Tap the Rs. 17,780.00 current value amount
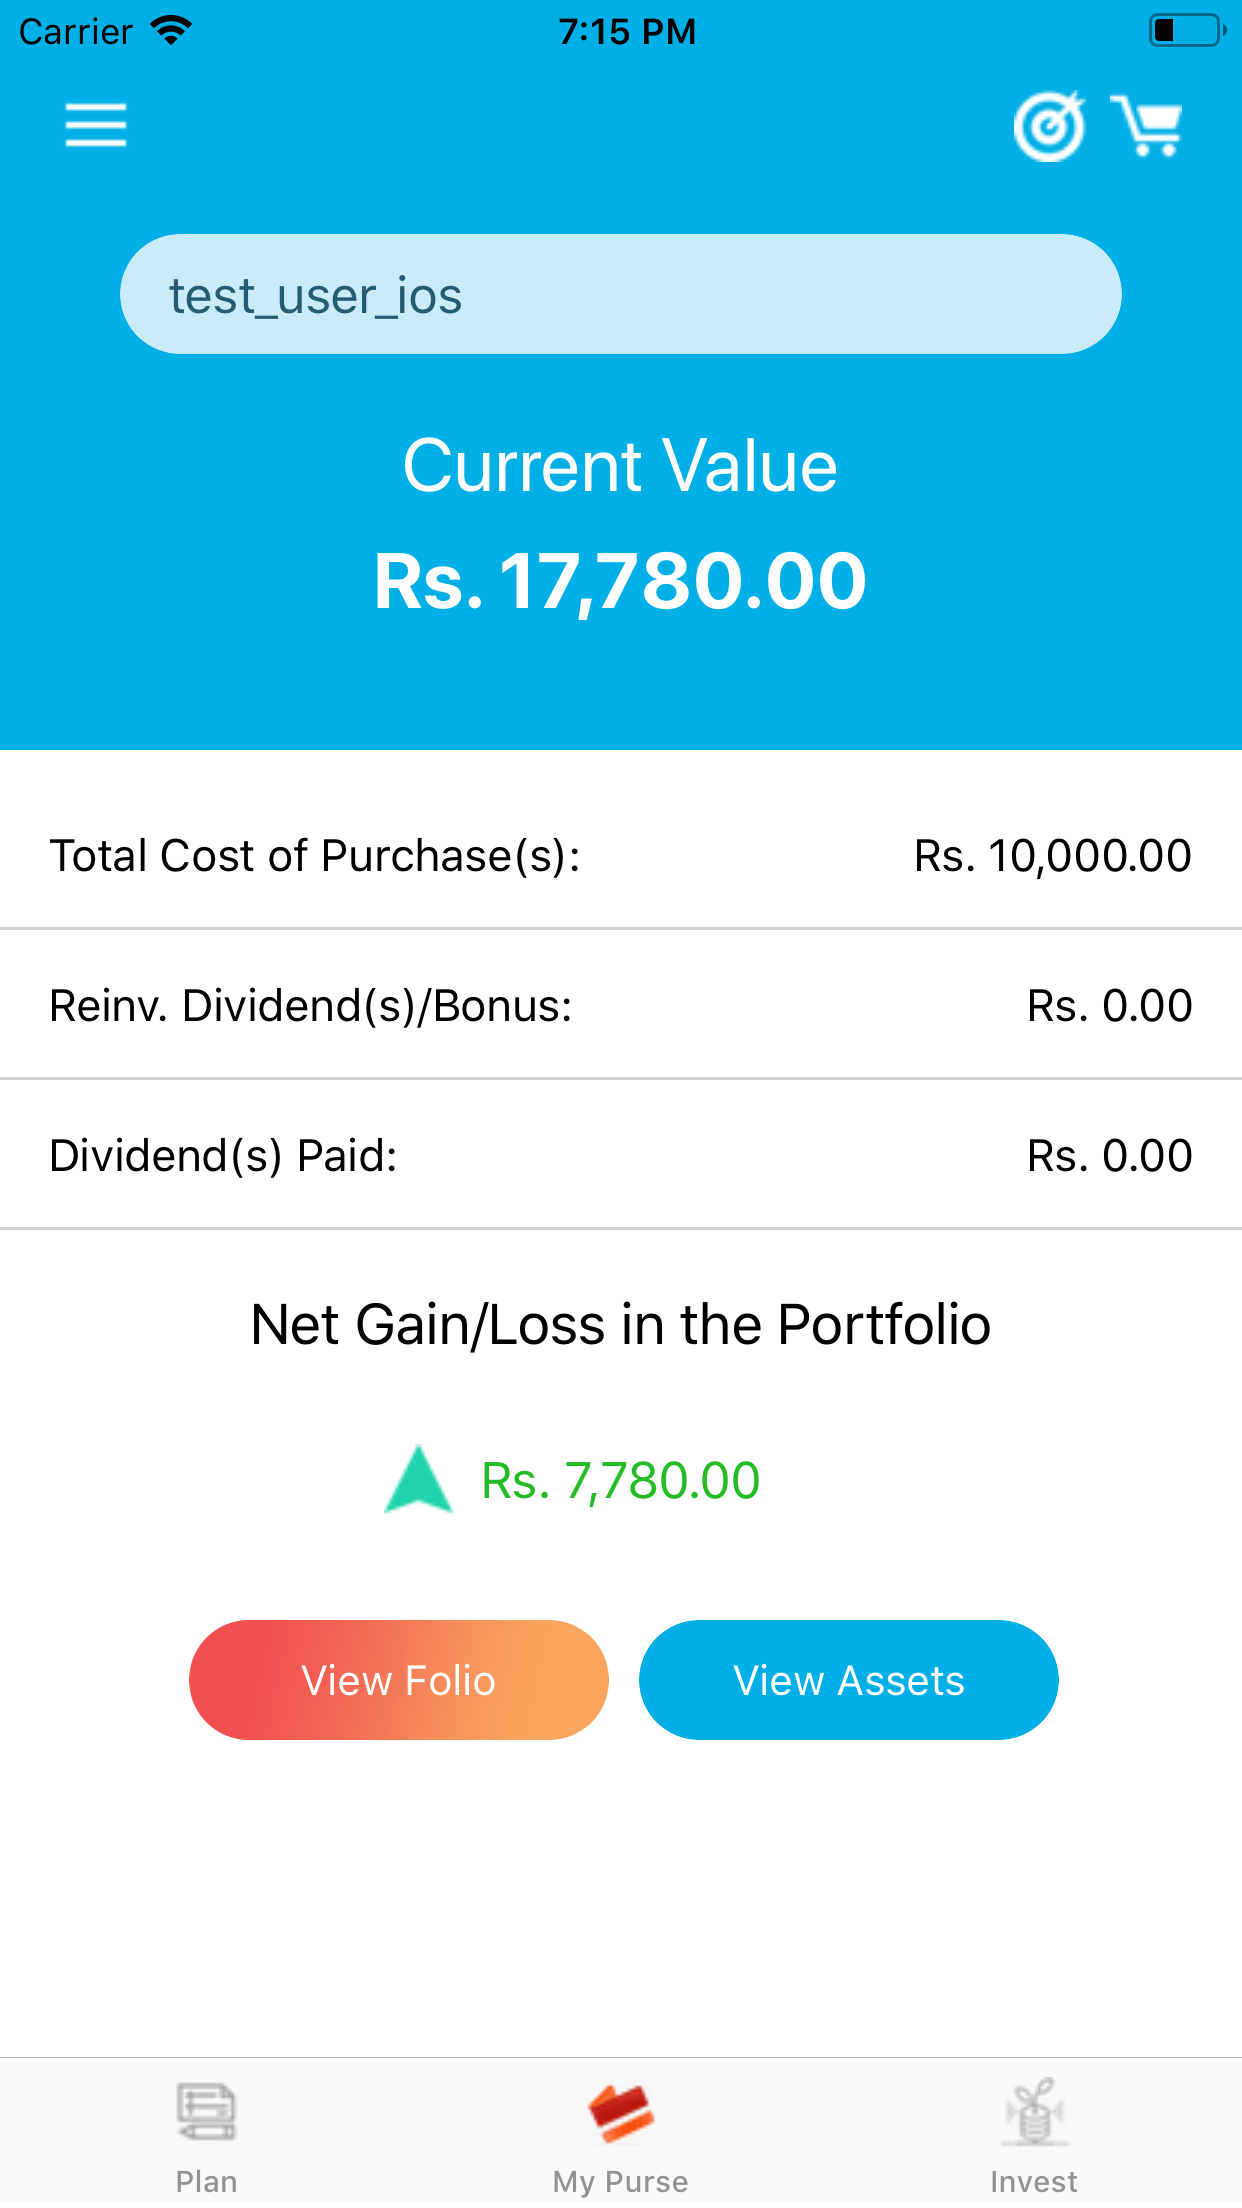Viewport: 1242px width, 2208px height. pos(621,582)
